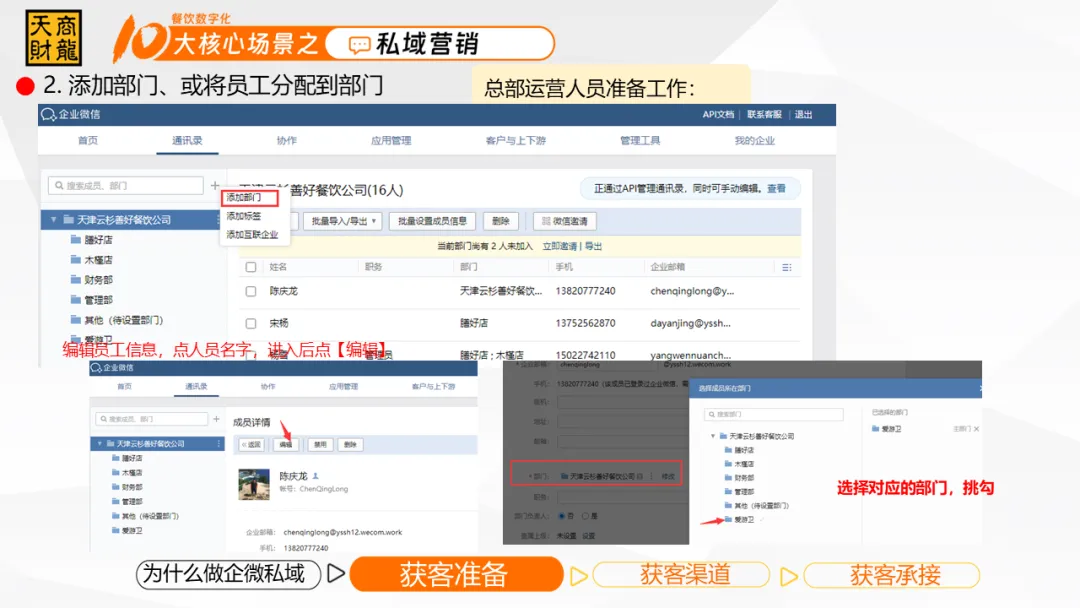Viewport: 1080px width, 608px height.
Task: Click 编辑 button in member details
Action: pos(286,445)
